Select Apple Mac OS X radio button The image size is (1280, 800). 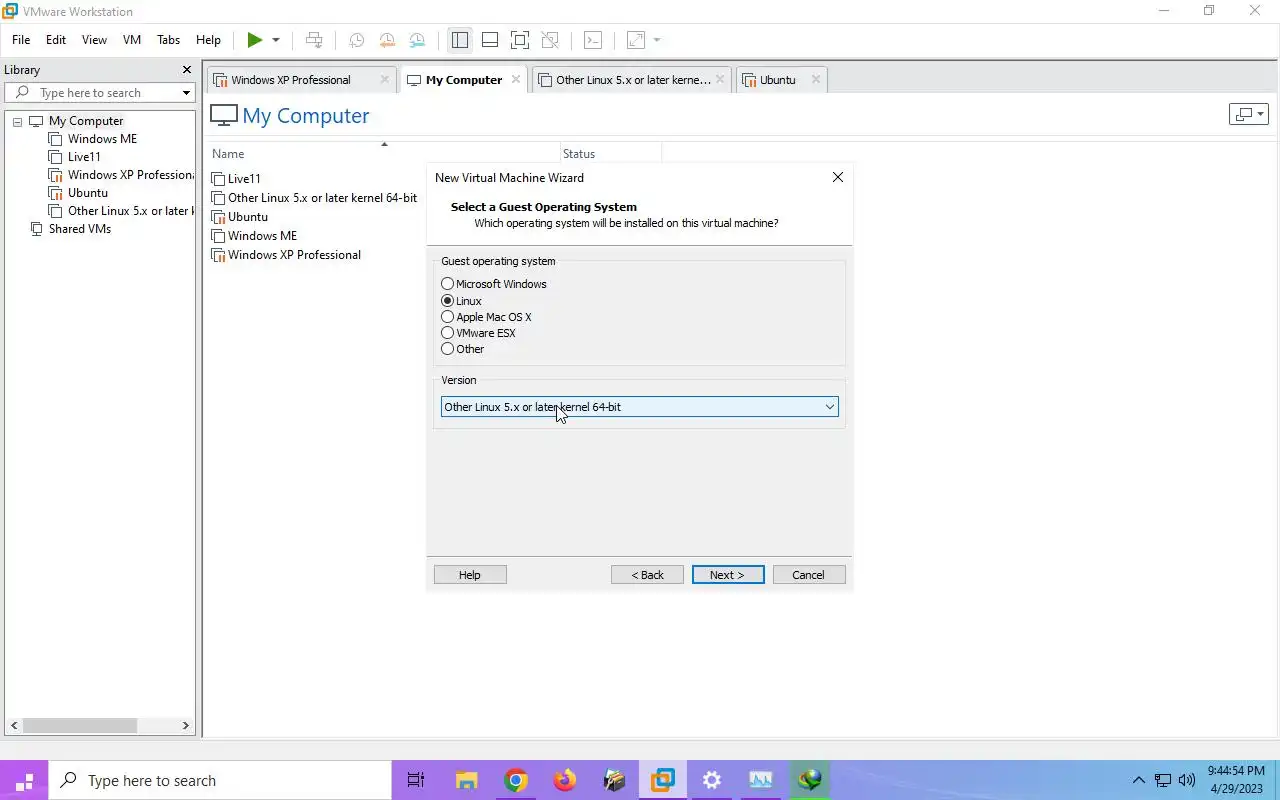(448, 317)
